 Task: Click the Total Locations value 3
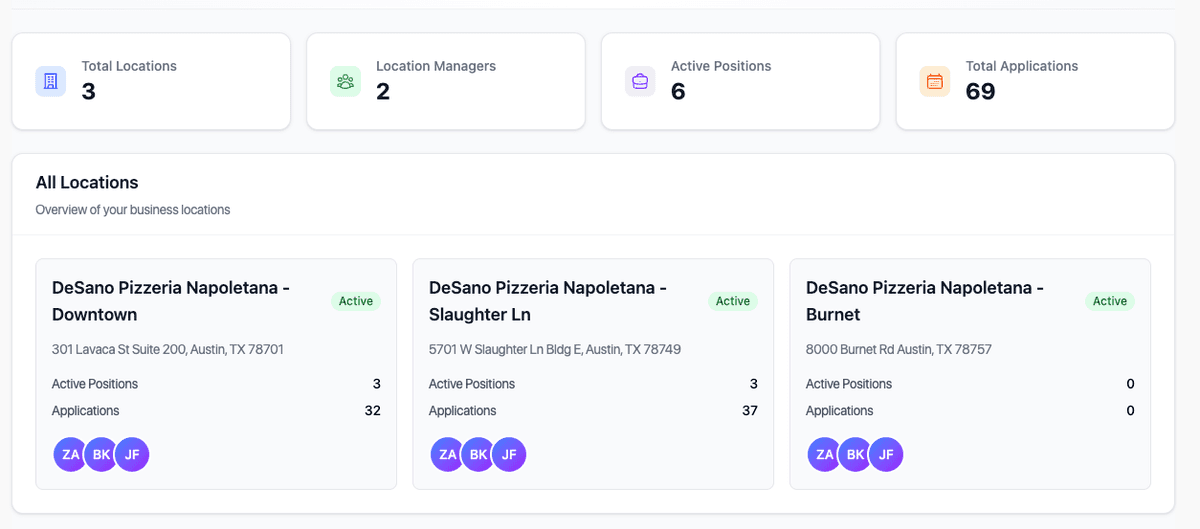88,92
